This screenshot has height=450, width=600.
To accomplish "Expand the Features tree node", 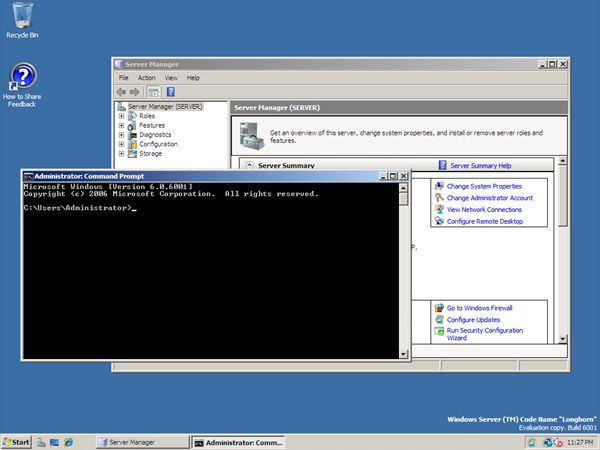I will [121, 126].
